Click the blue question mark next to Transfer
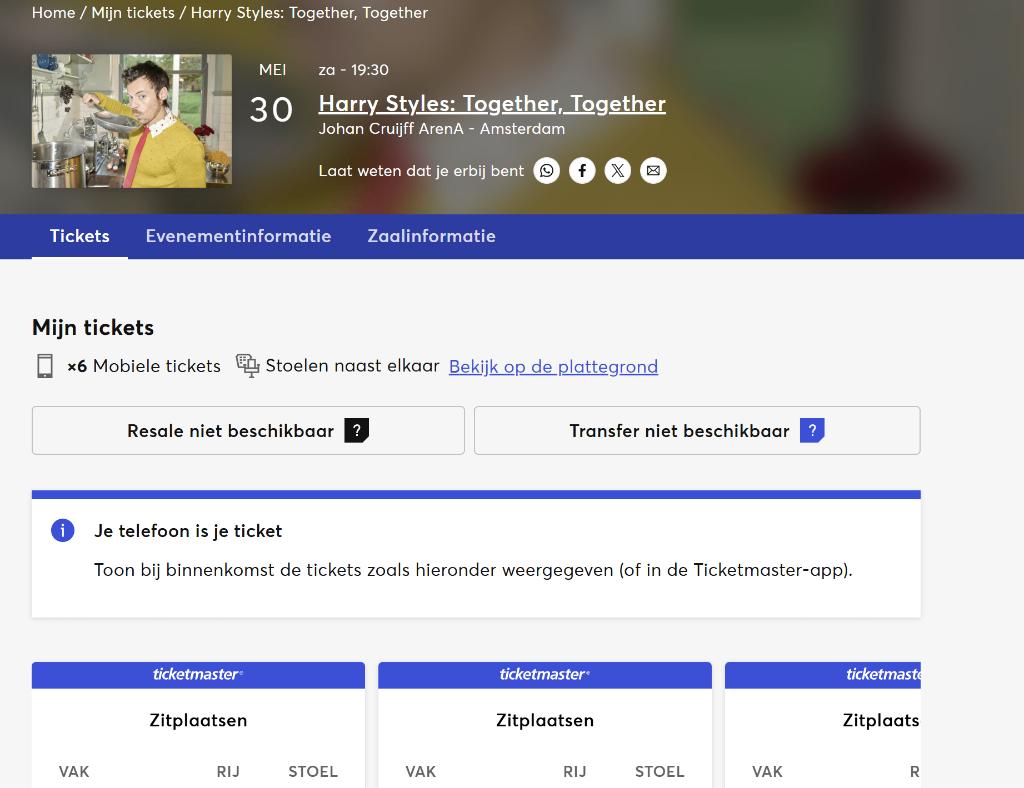Viewport: 1024px width, 788px height. (x=812, y=430)
